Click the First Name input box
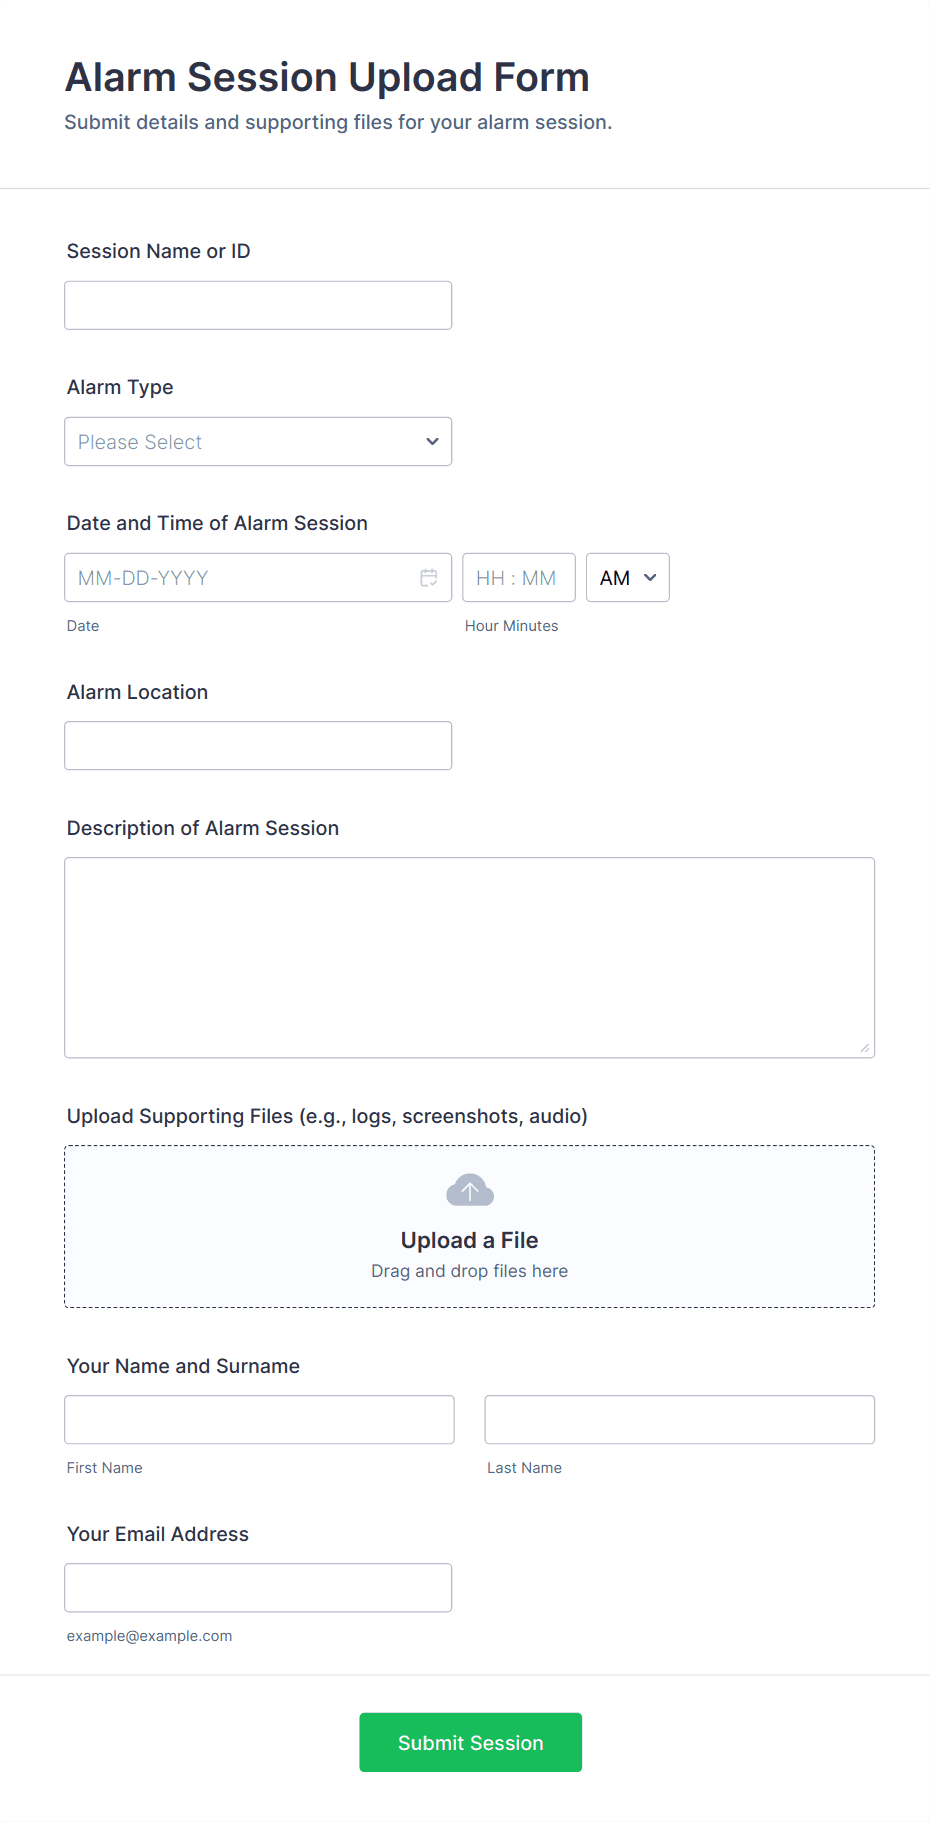 click(x=259, y=1420)
